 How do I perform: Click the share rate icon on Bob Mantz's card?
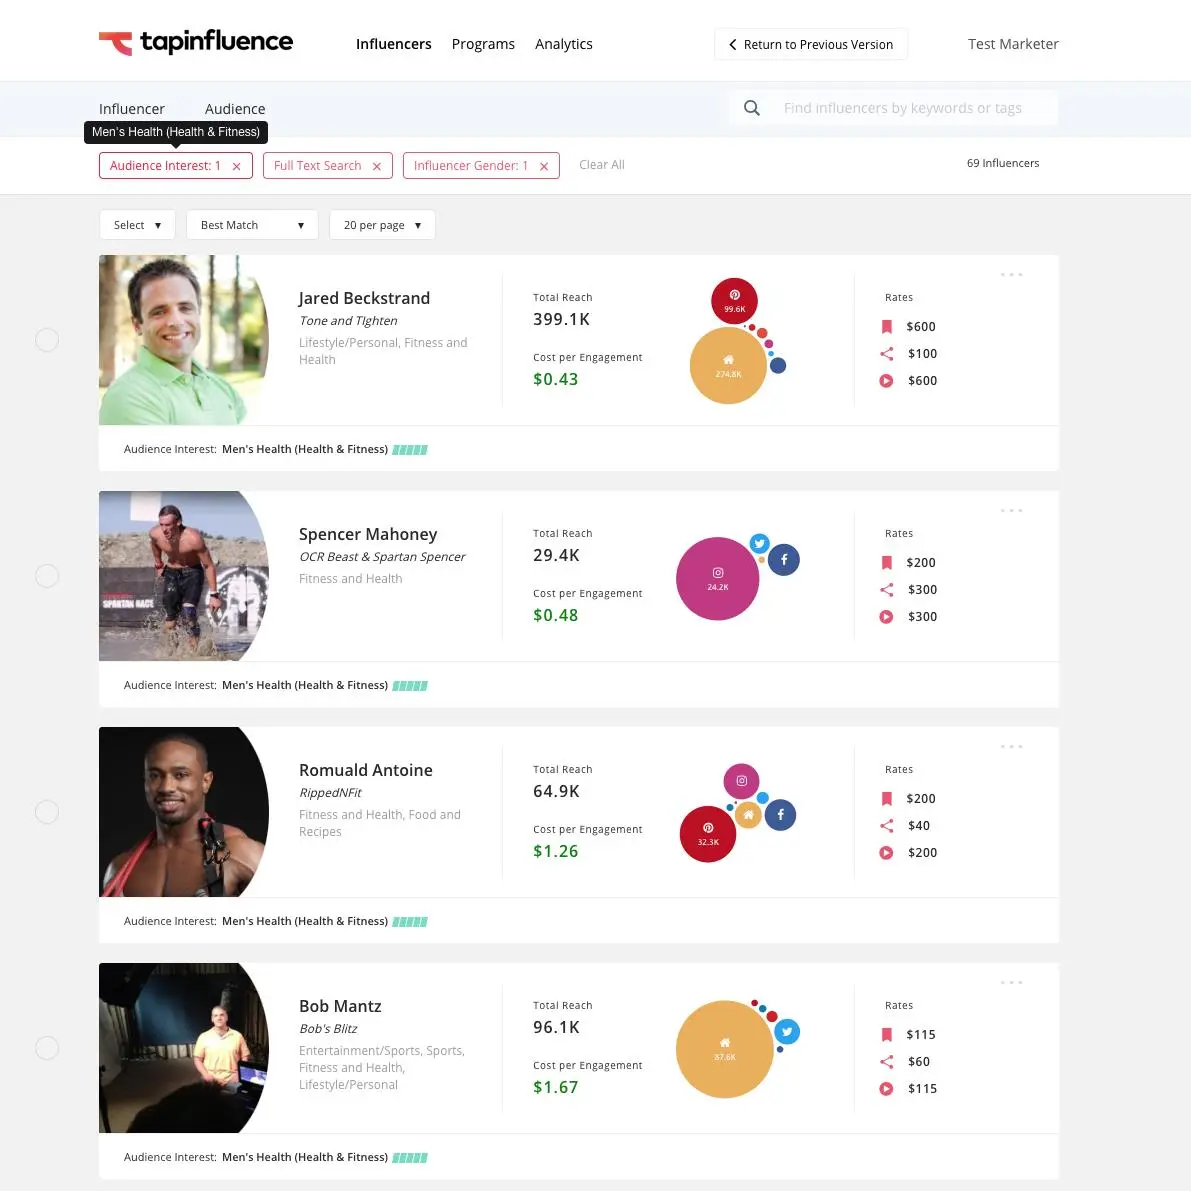[886, 1061]
